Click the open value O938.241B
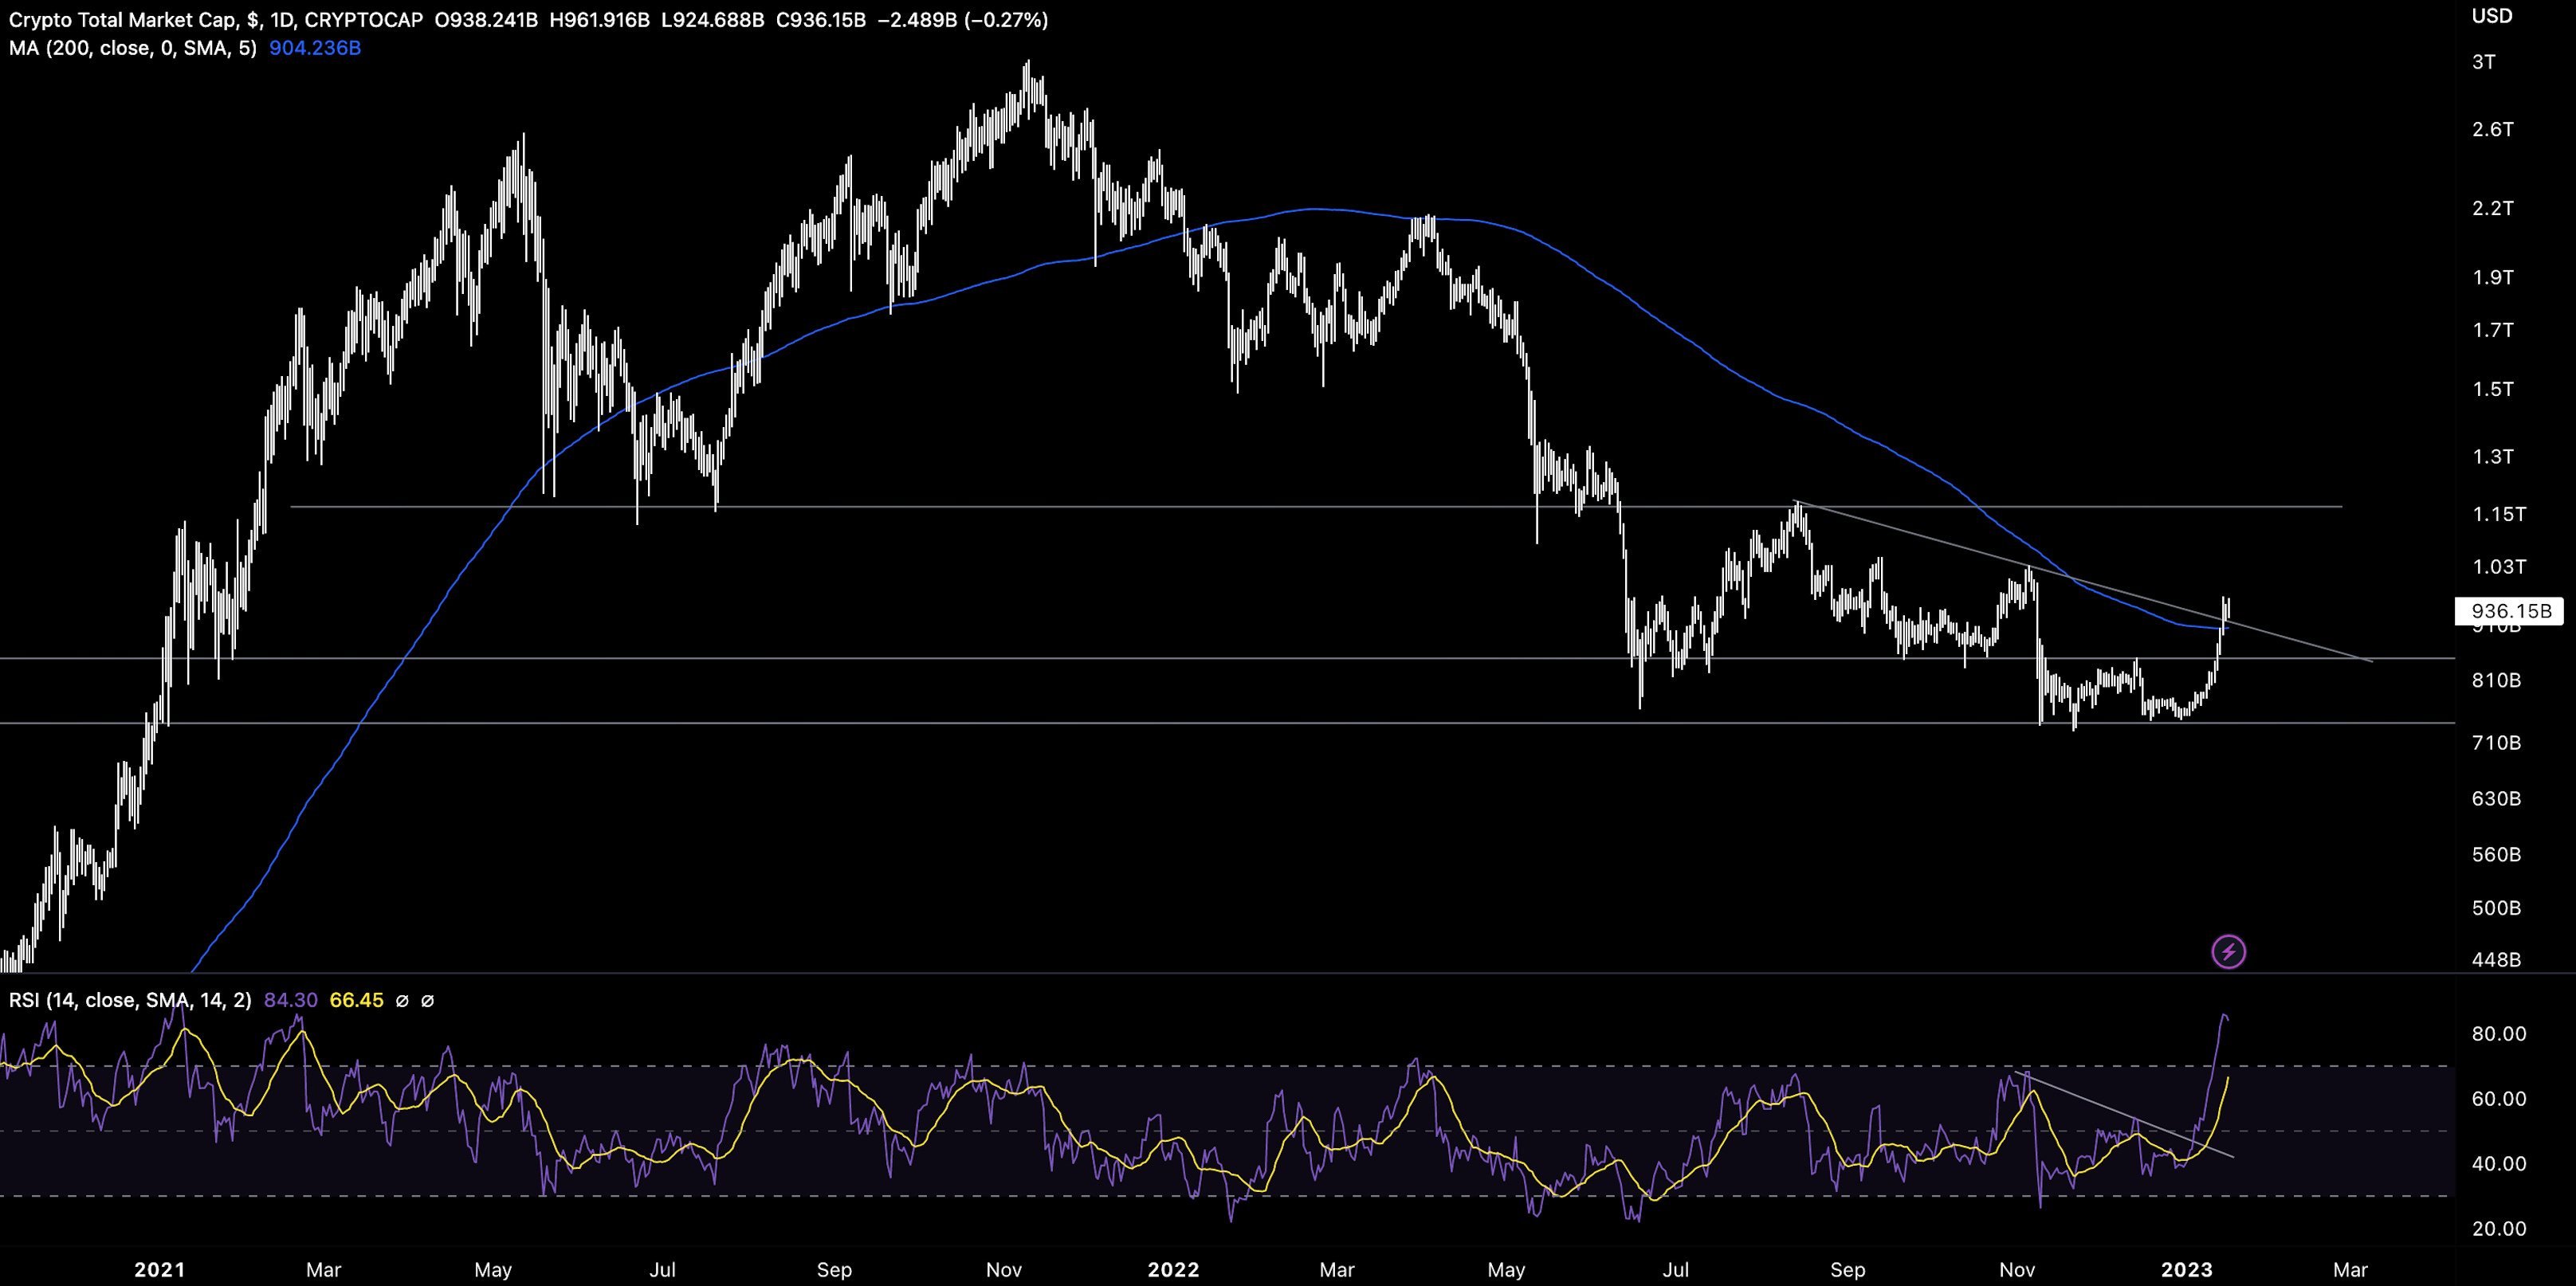Screen dimensions: 2576x1286 point(486,20)
